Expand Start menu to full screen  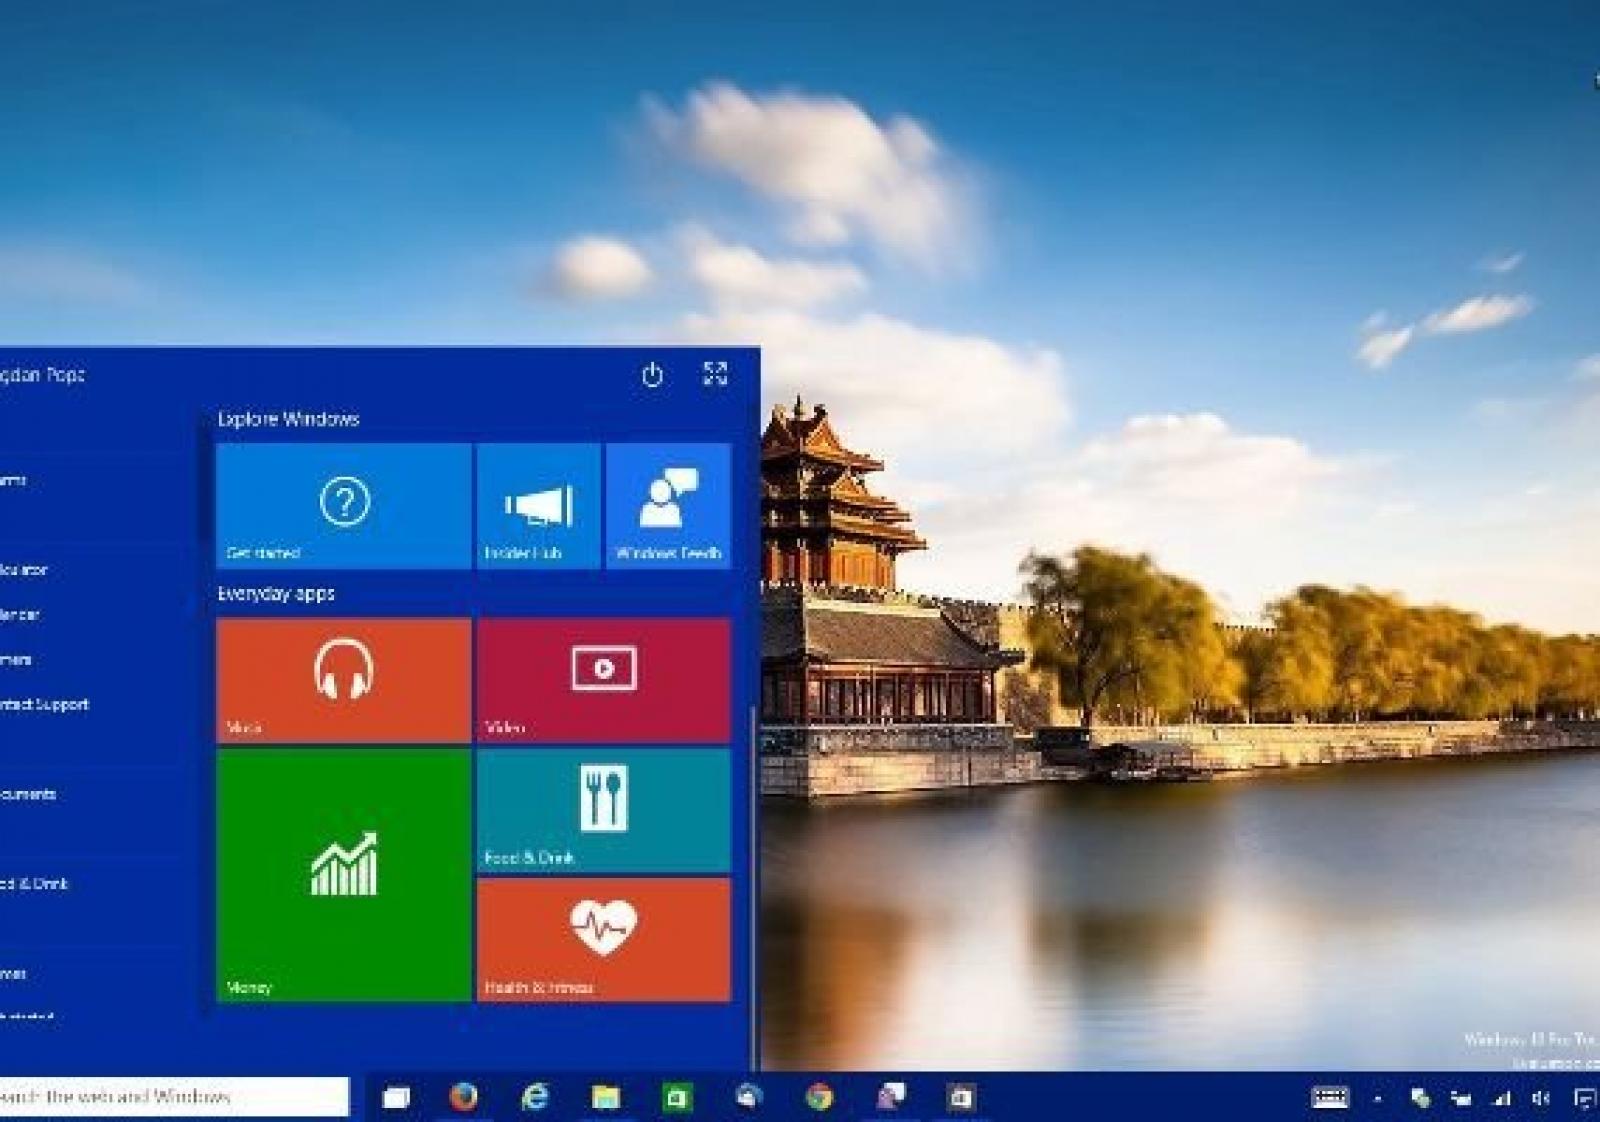click(x=715, y=374)
